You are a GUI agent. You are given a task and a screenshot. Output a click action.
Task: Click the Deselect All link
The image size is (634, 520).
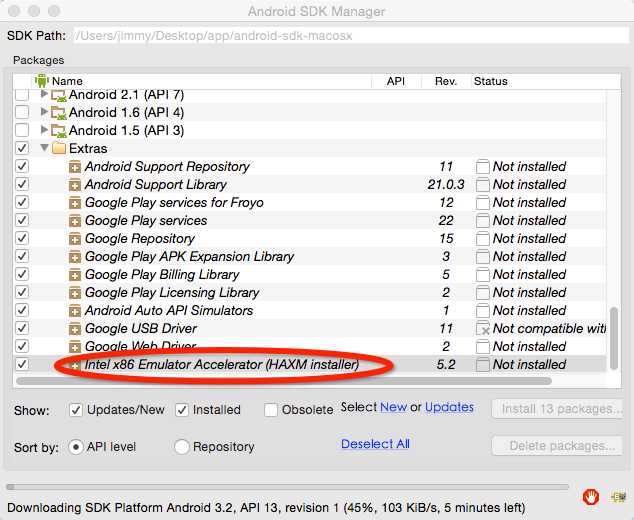375,444
